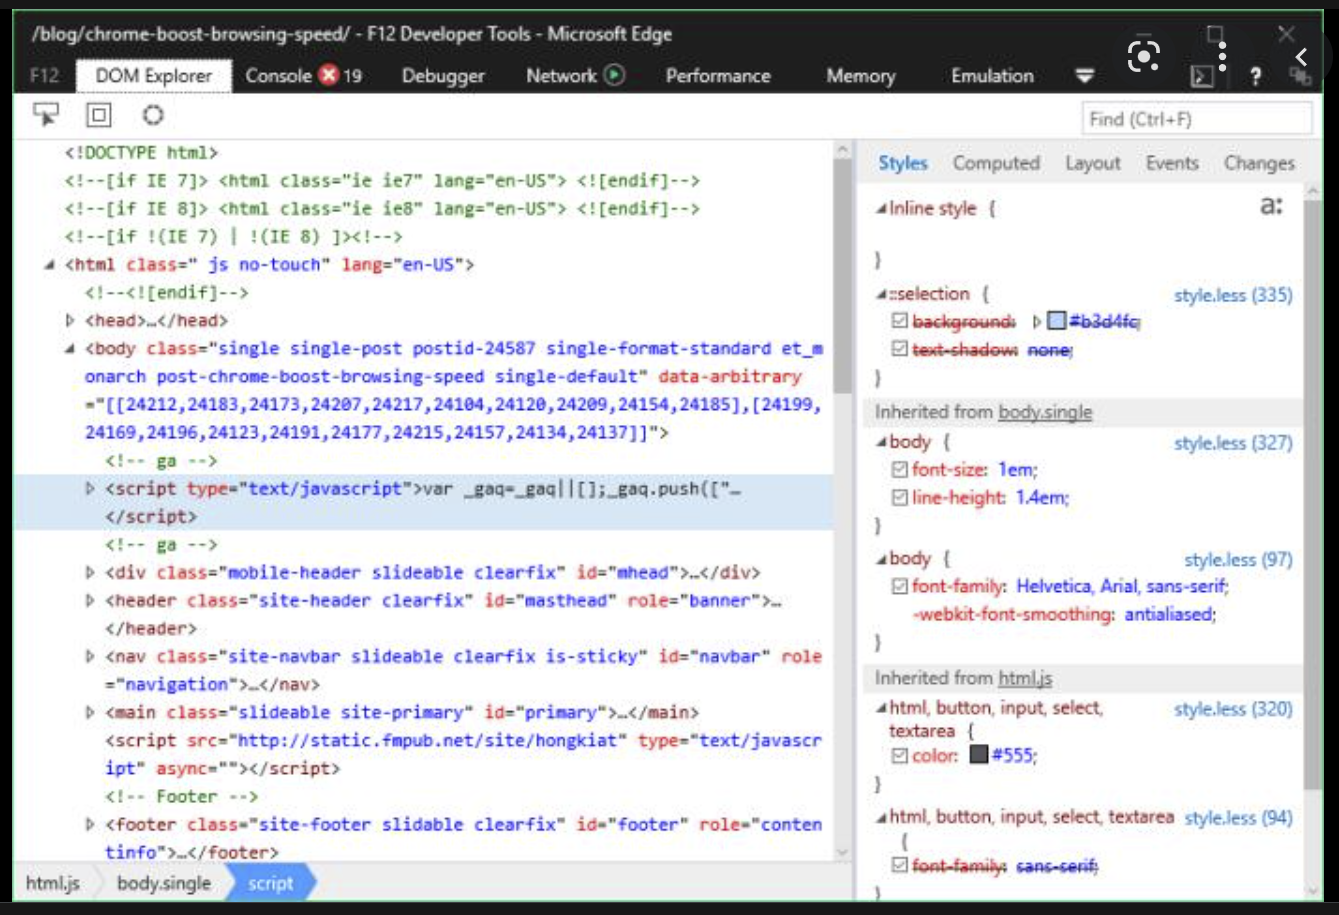Expand the selected script node
Image resolution: width=1339 pixels, height=915 pixels.
pos(90,489)
